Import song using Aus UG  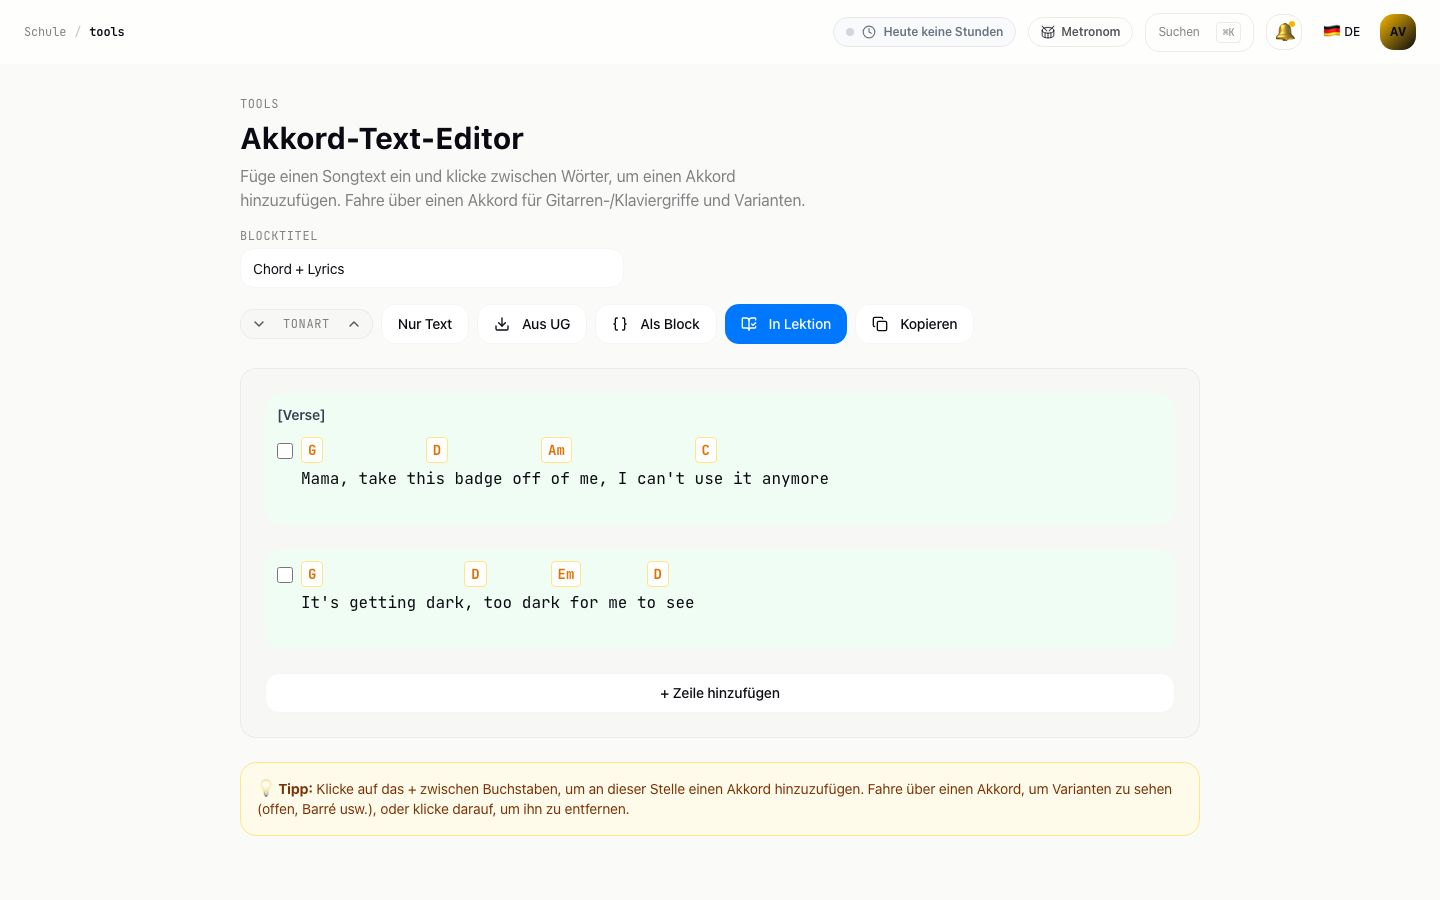click(532, 324)
